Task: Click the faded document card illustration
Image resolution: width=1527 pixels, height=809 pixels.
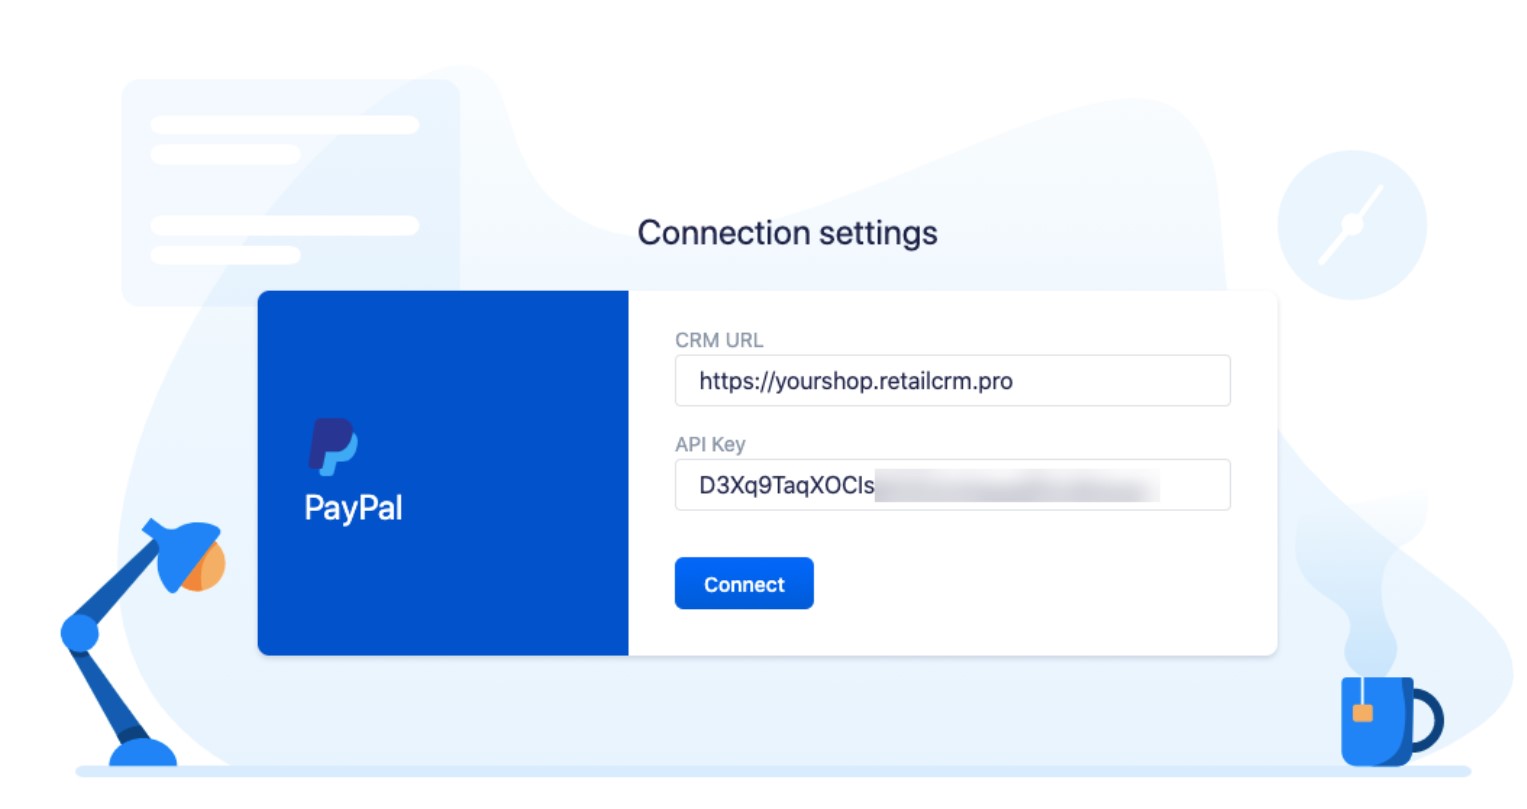Action: point(290,192)
